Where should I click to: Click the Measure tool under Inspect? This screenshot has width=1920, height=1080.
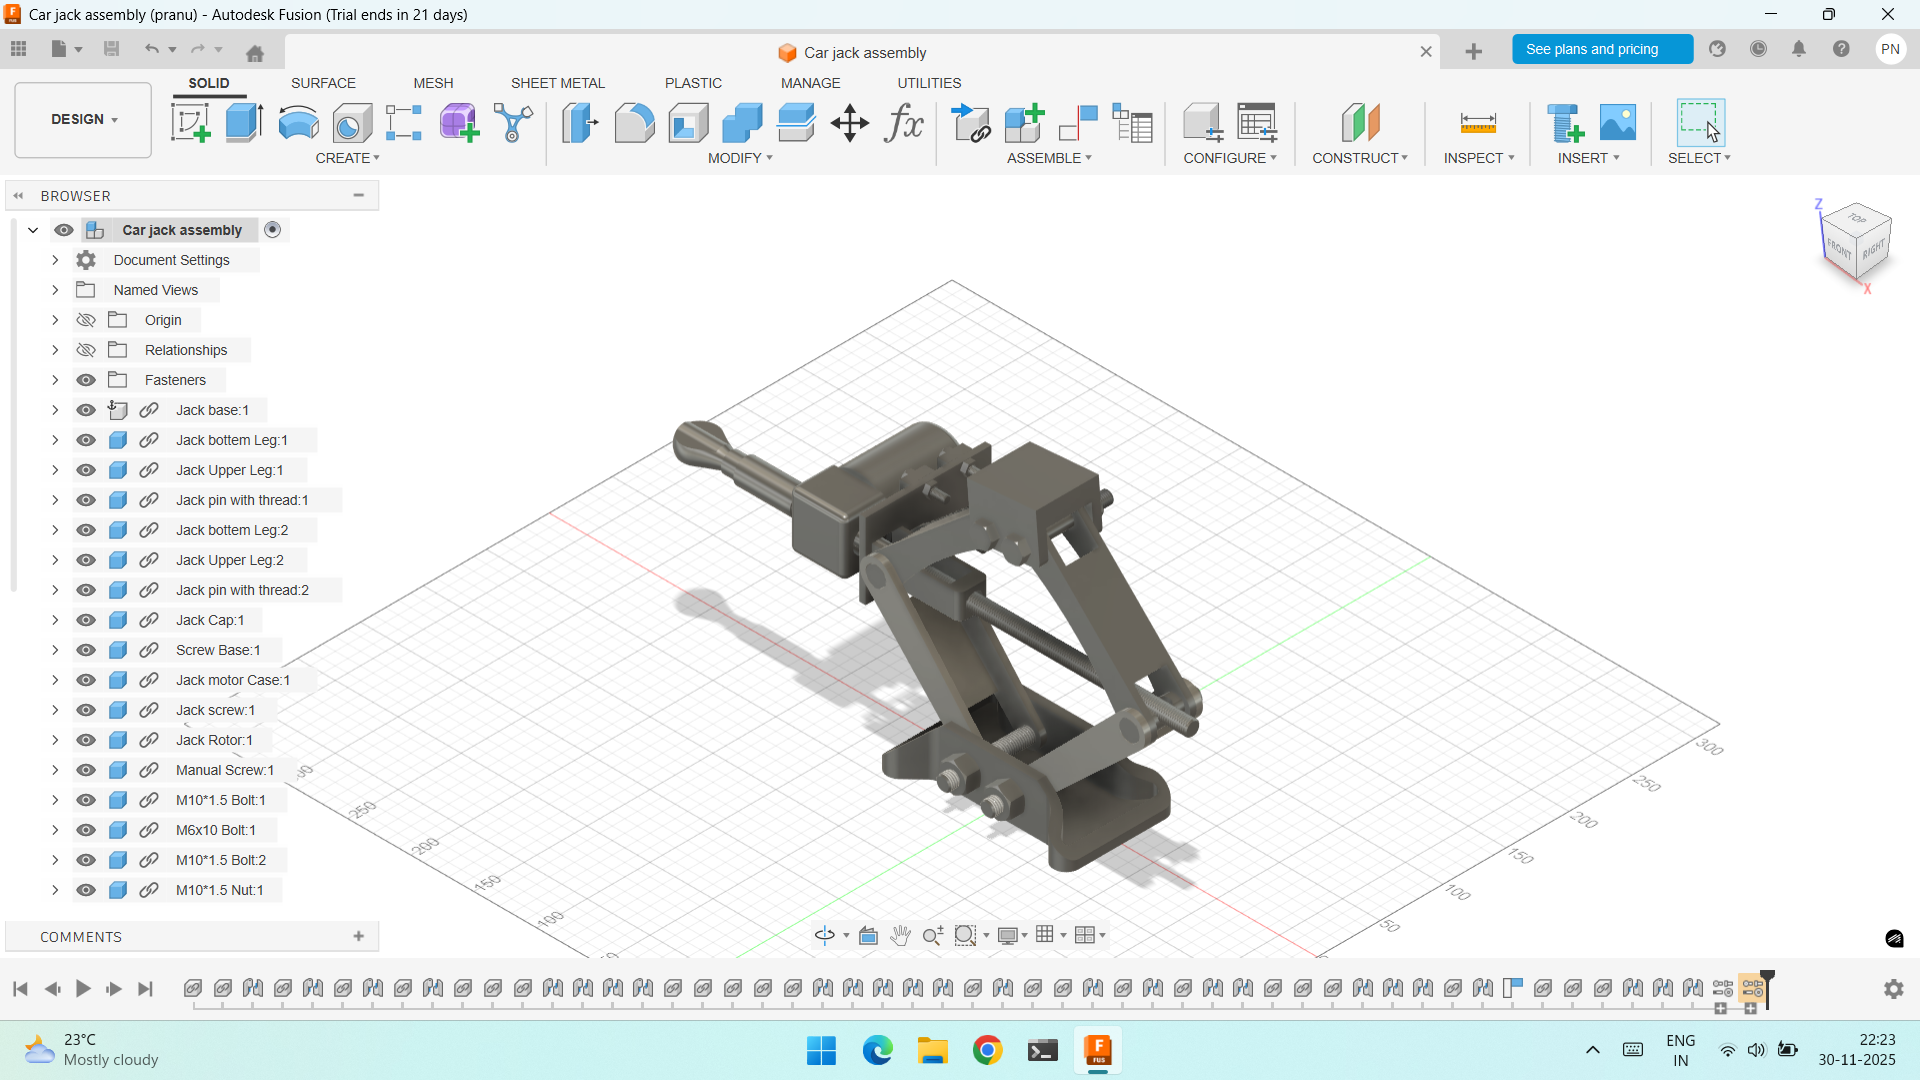click(1478, 123)
